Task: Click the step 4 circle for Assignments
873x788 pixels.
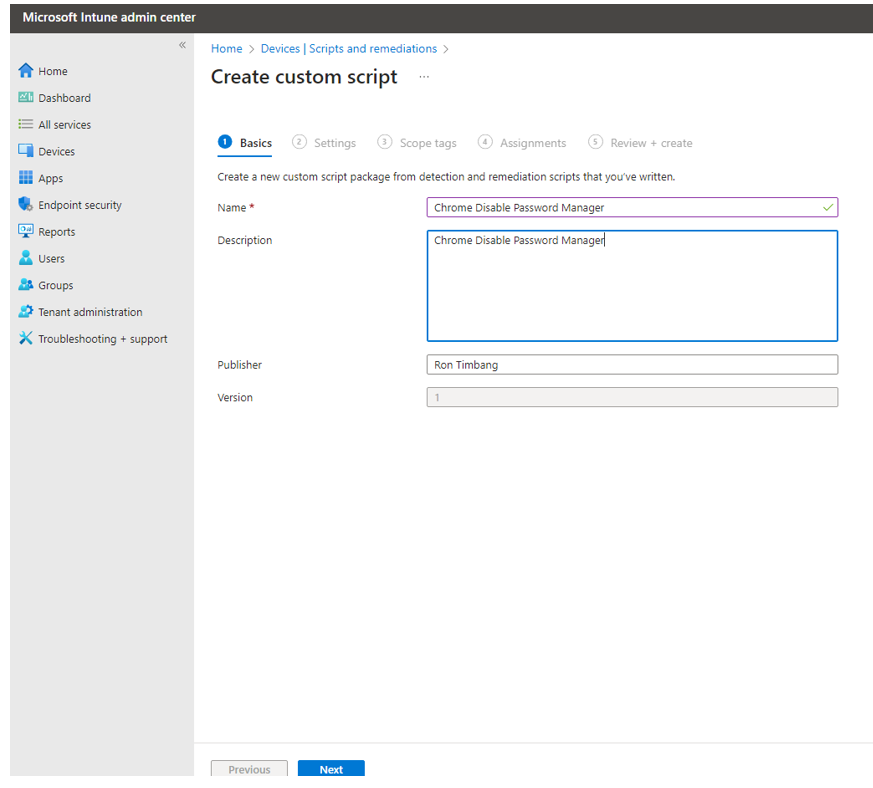Action: pyautogui.click(x=485, y=142)
